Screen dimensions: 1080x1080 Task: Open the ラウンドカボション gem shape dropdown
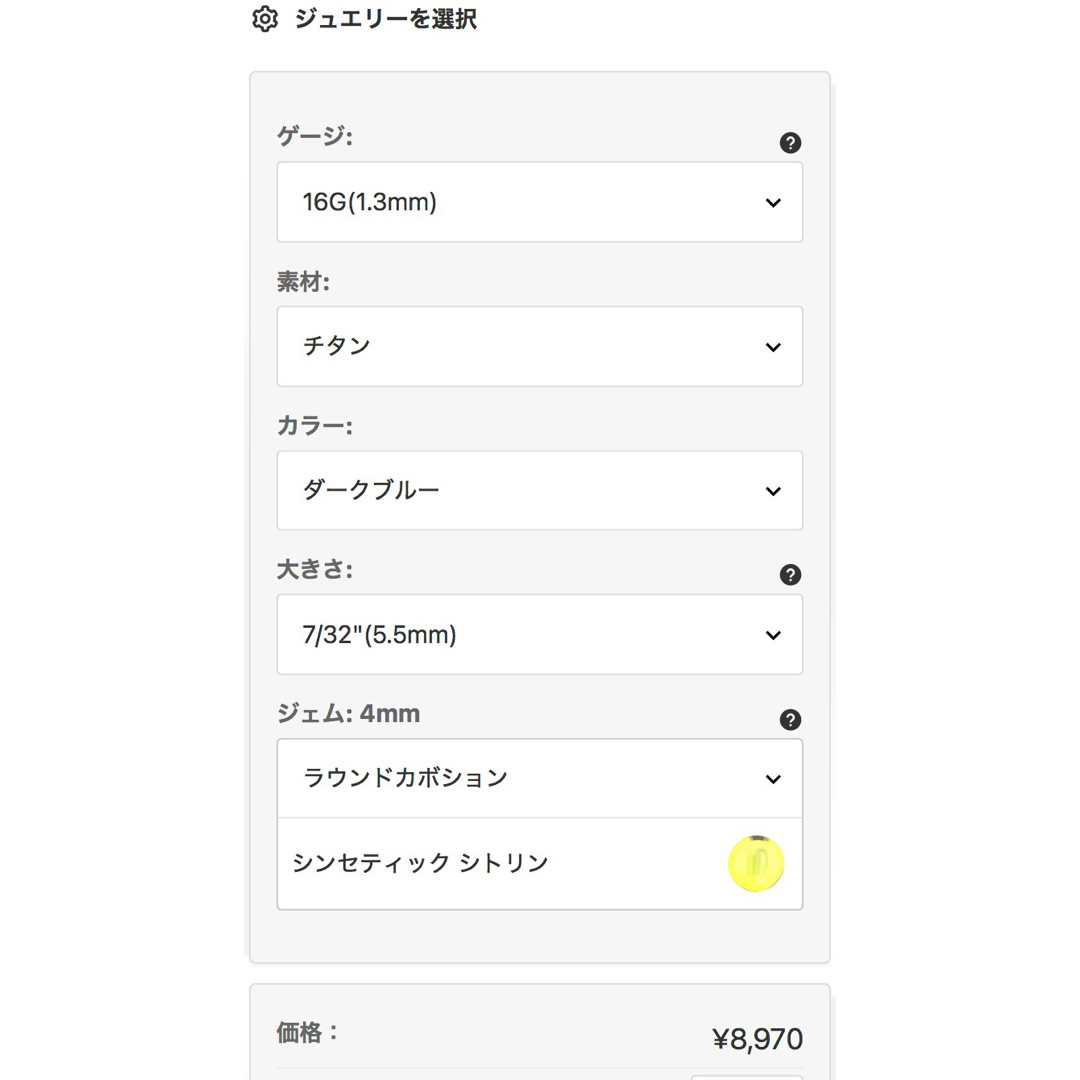[x=539, y=778]
